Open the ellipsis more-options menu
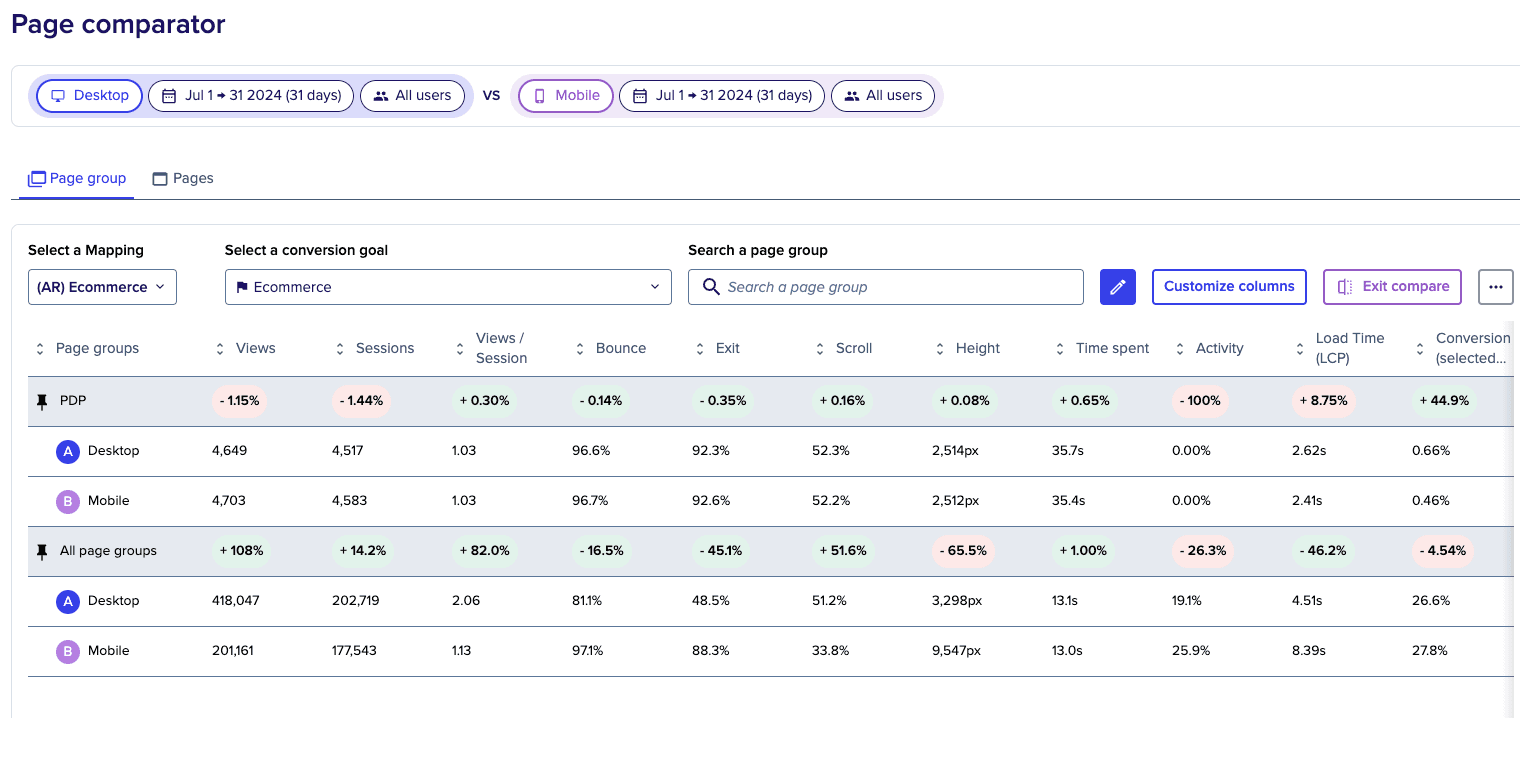This screenshot has width=1520, height=761. point(1495,287)
